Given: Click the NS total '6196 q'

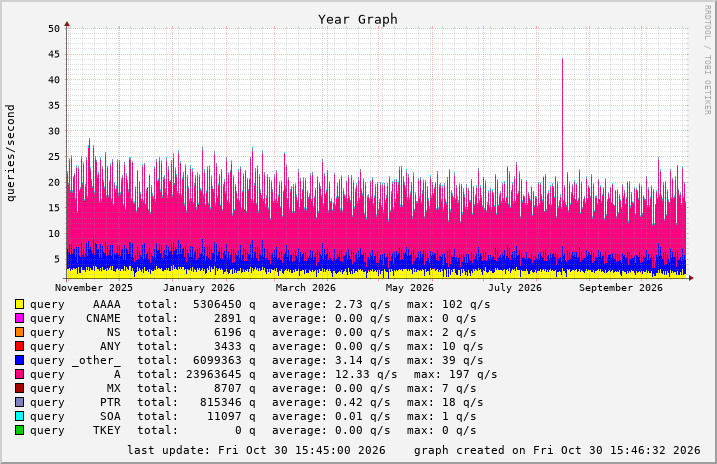Looking at the screenshot, I should 235,332.
